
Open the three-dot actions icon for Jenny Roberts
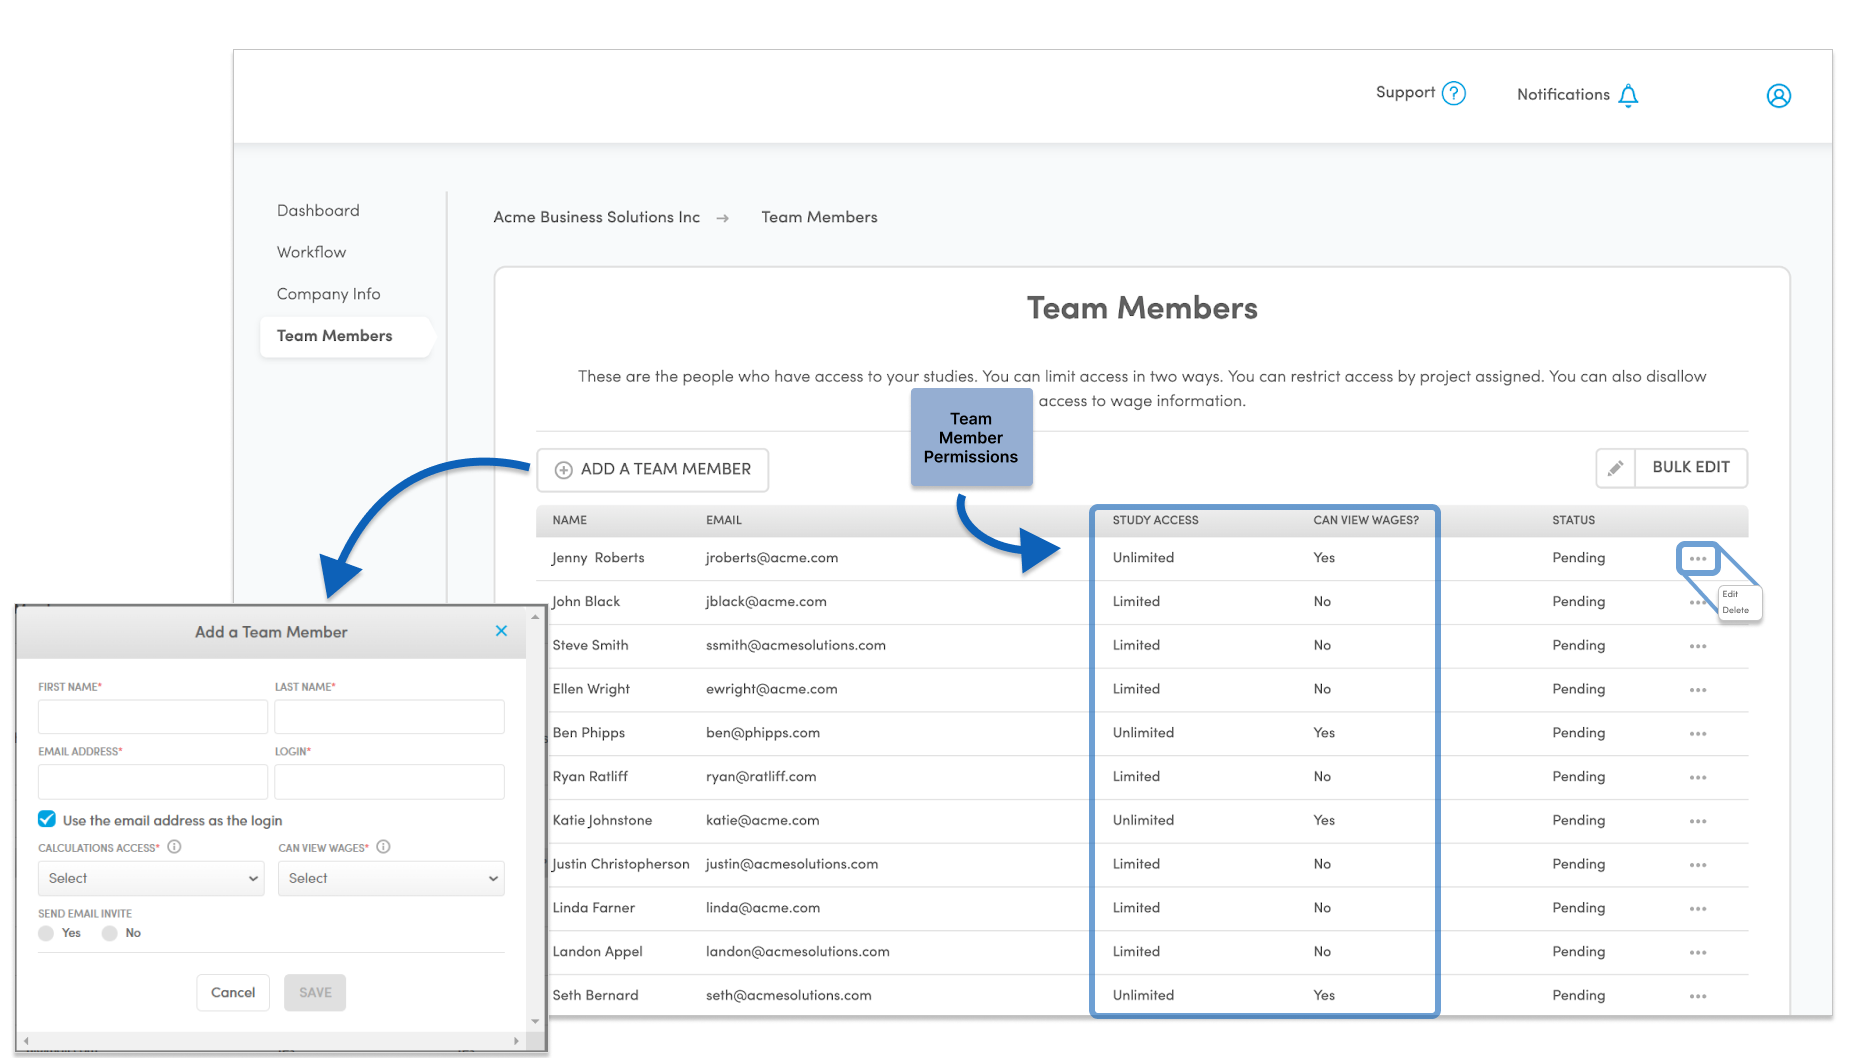(1697, 558)
